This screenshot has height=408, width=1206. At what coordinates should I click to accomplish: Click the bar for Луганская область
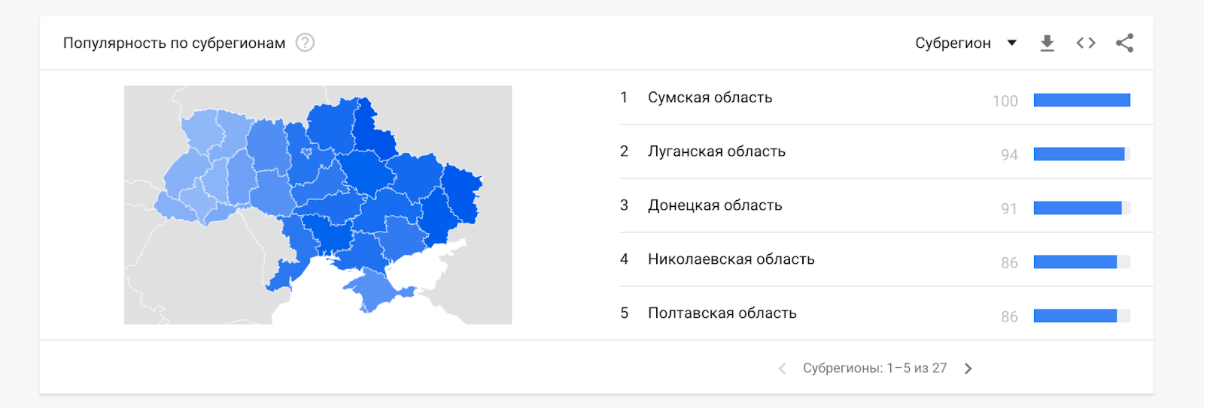(1079, 154)
